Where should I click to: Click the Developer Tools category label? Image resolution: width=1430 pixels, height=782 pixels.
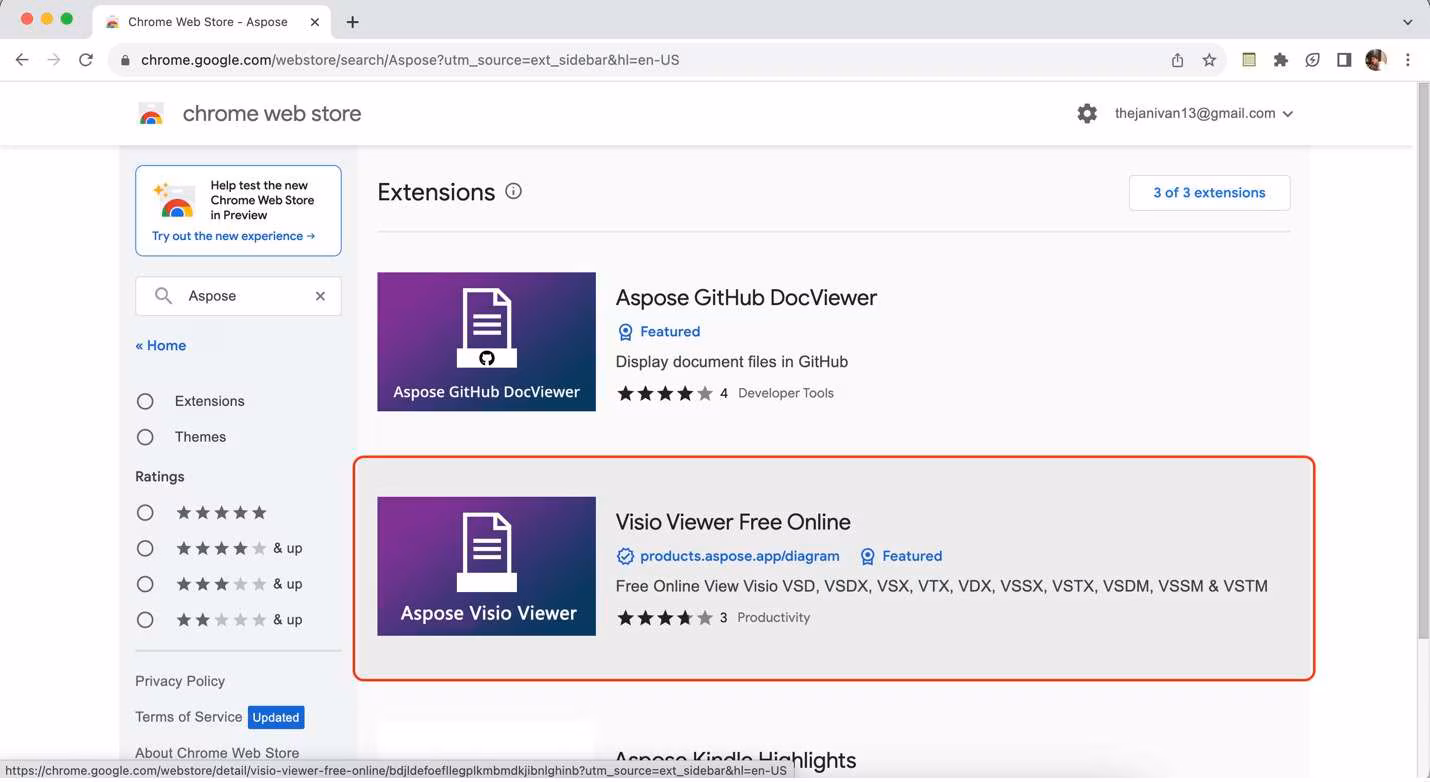(786, 393)
